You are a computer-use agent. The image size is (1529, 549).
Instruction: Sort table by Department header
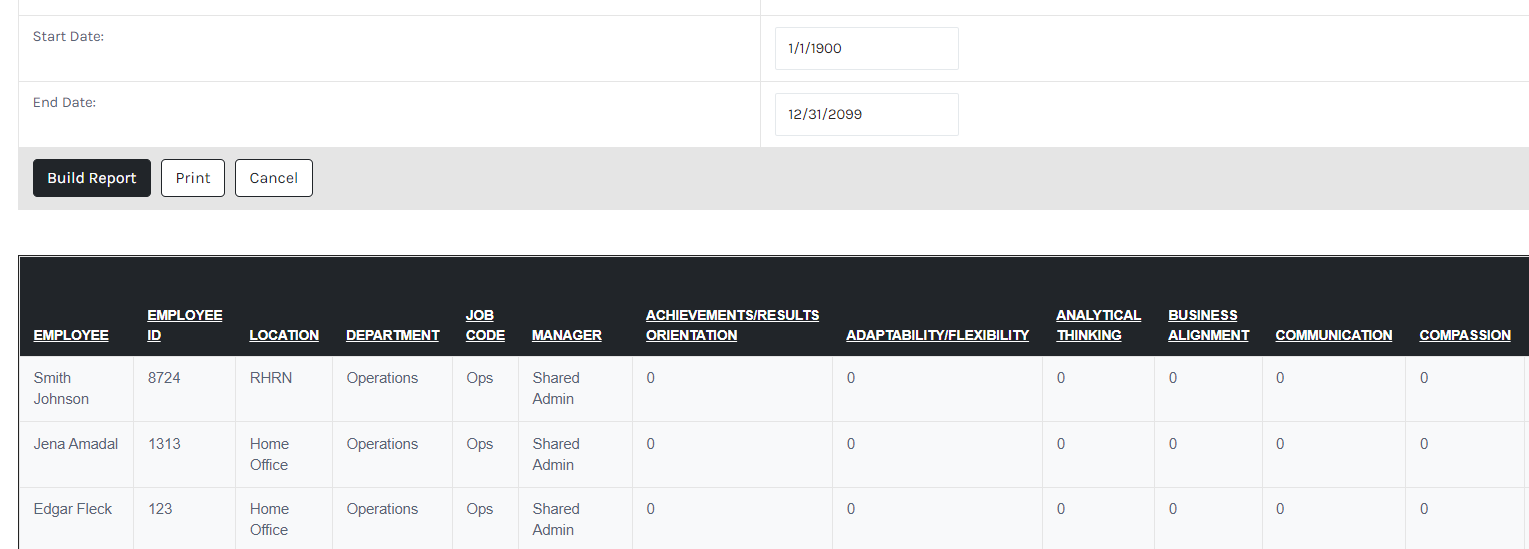click(x=393, y=335)
